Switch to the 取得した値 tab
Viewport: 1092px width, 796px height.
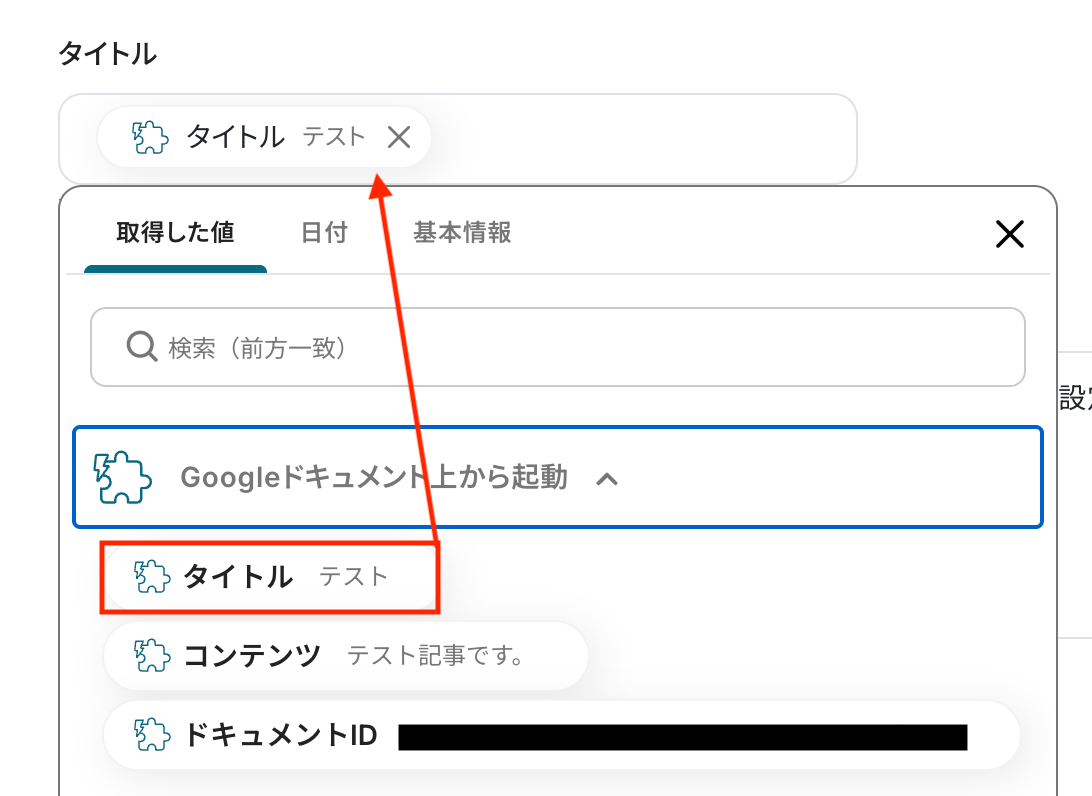(175, 233)
